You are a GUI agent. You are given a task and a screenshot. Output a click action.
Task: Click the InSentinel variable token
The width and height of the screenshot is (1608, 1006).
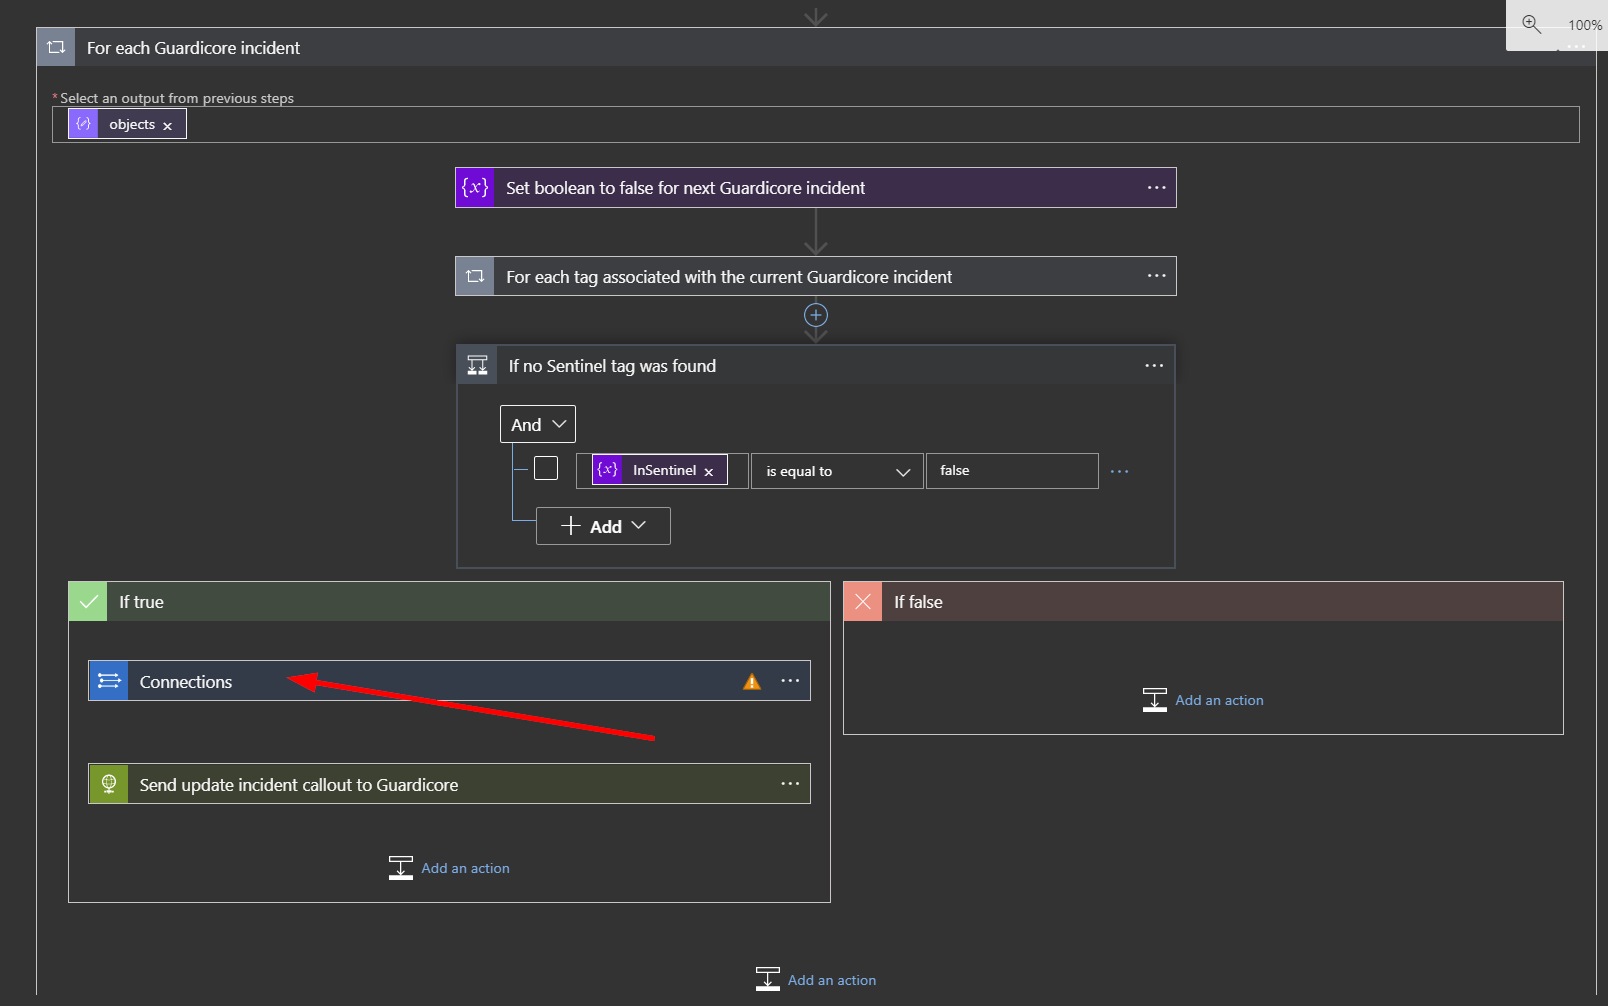(659, 470)
